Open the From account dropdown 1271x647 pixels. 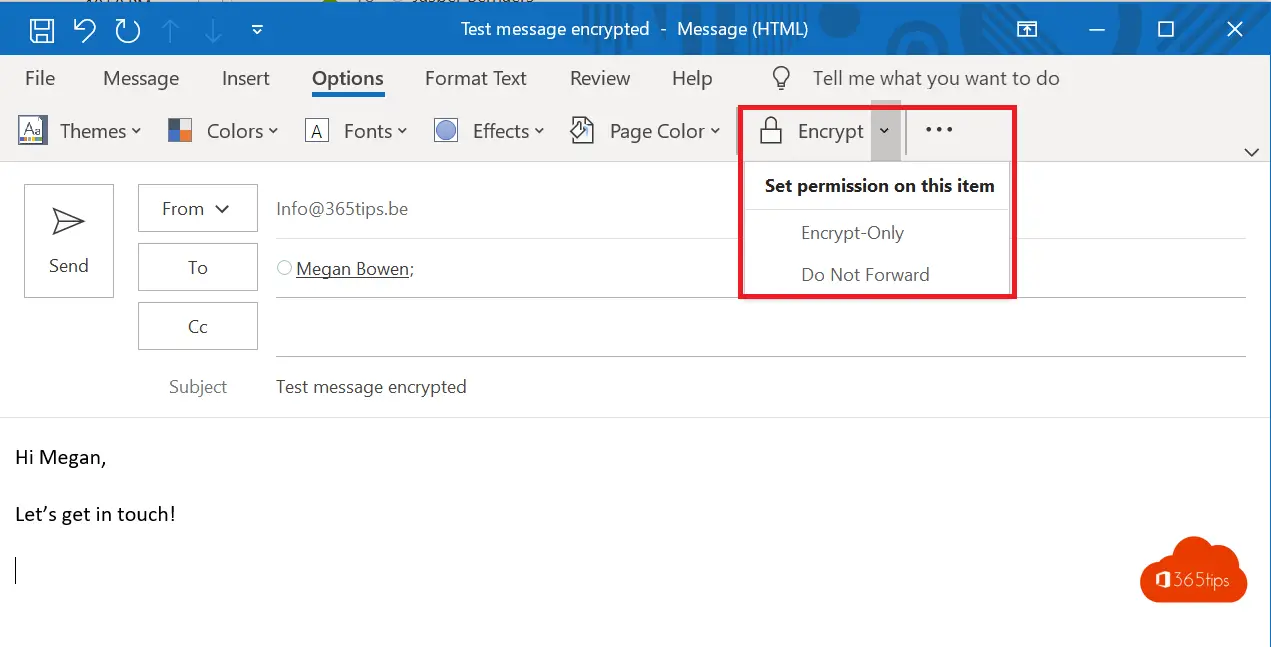(197, 208)
